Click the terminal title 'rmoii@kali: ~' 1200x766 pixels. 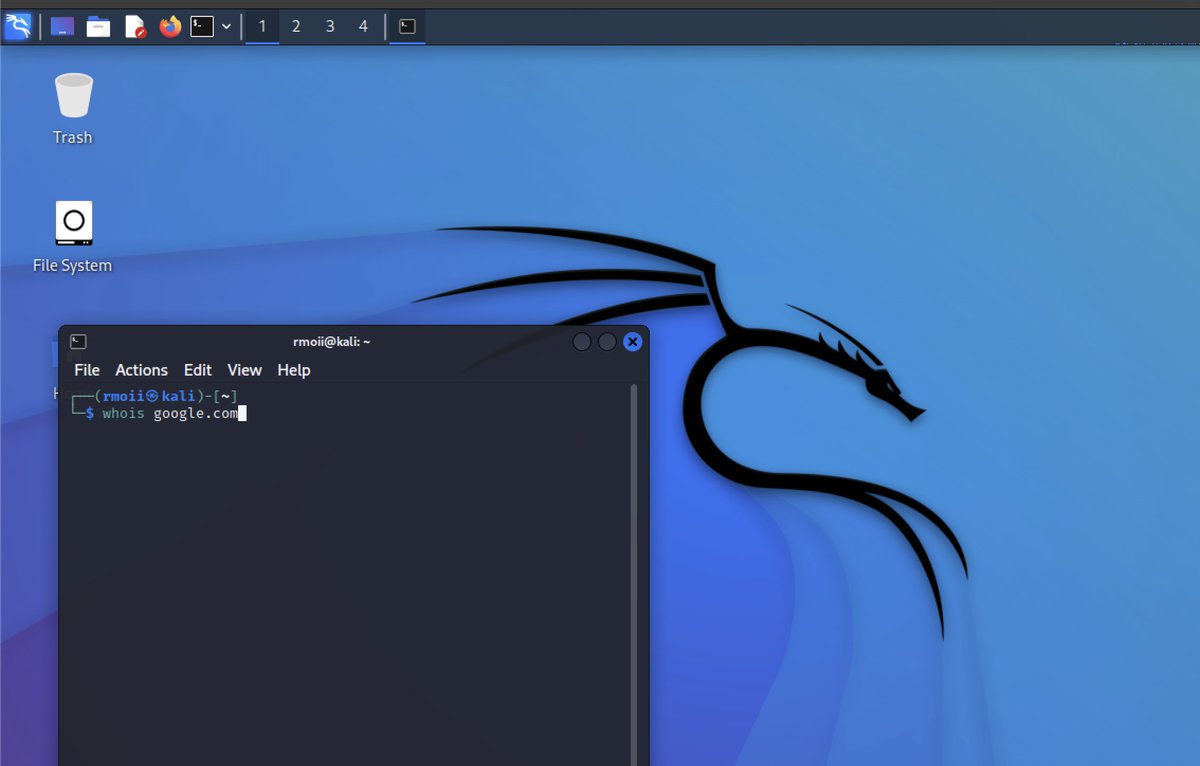pos(332,342)
